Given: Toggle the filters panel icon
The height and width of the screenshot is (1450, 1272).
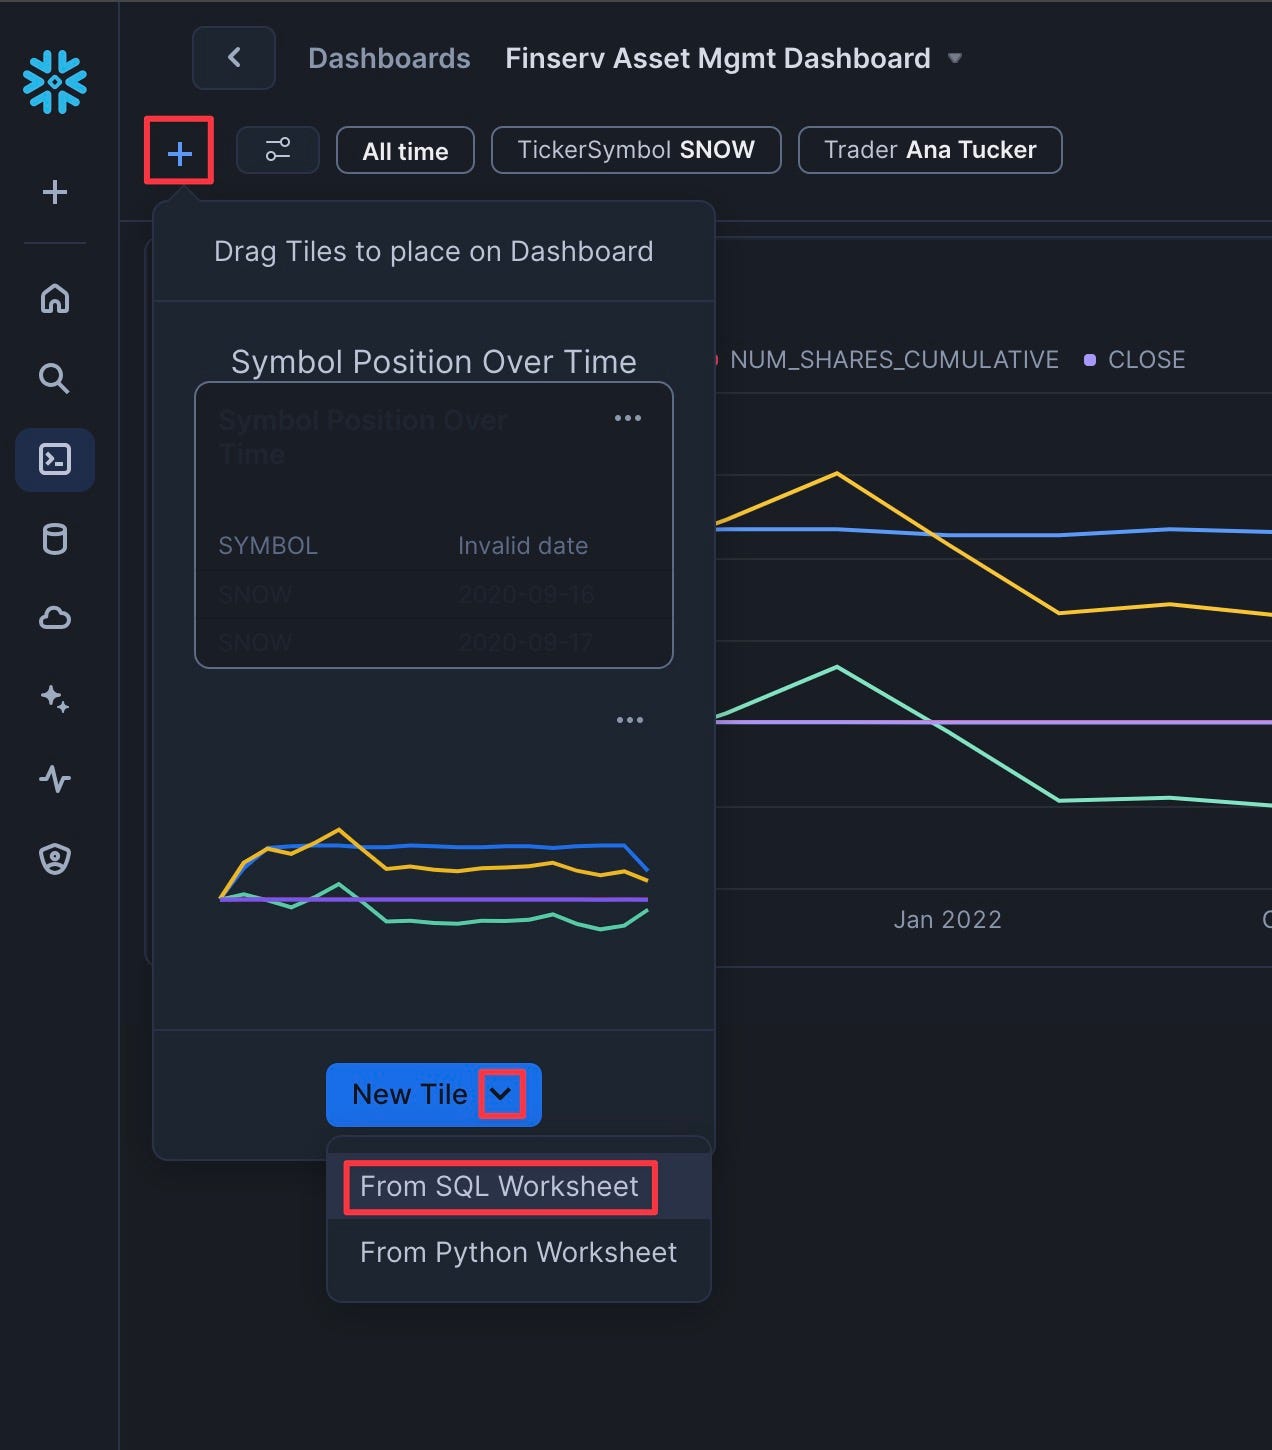Looking at the screenshot, I should [278, 150].
